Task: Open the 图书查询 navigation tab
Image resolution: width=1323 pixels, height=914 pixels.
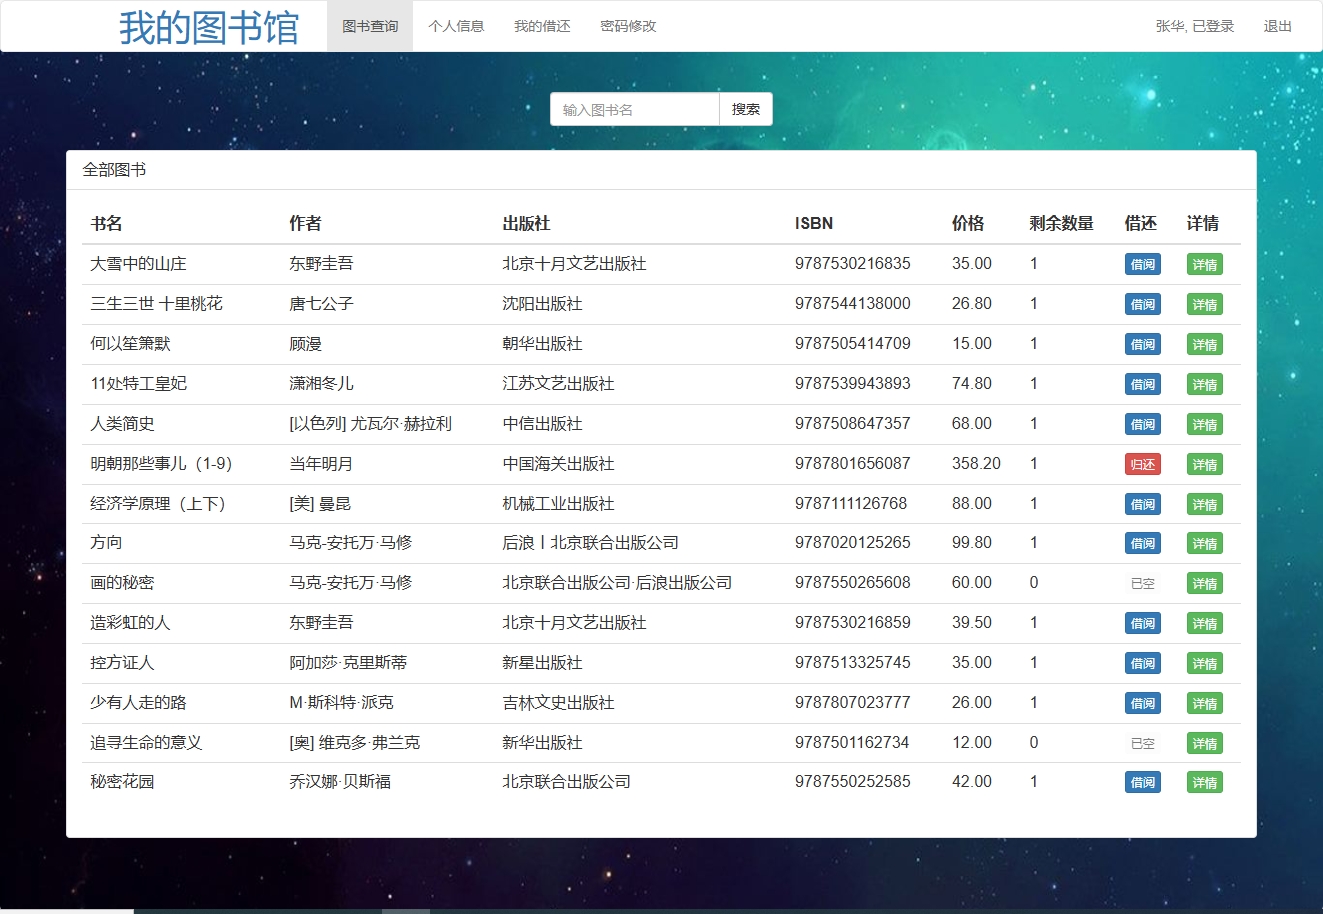Action: point(369,26)
